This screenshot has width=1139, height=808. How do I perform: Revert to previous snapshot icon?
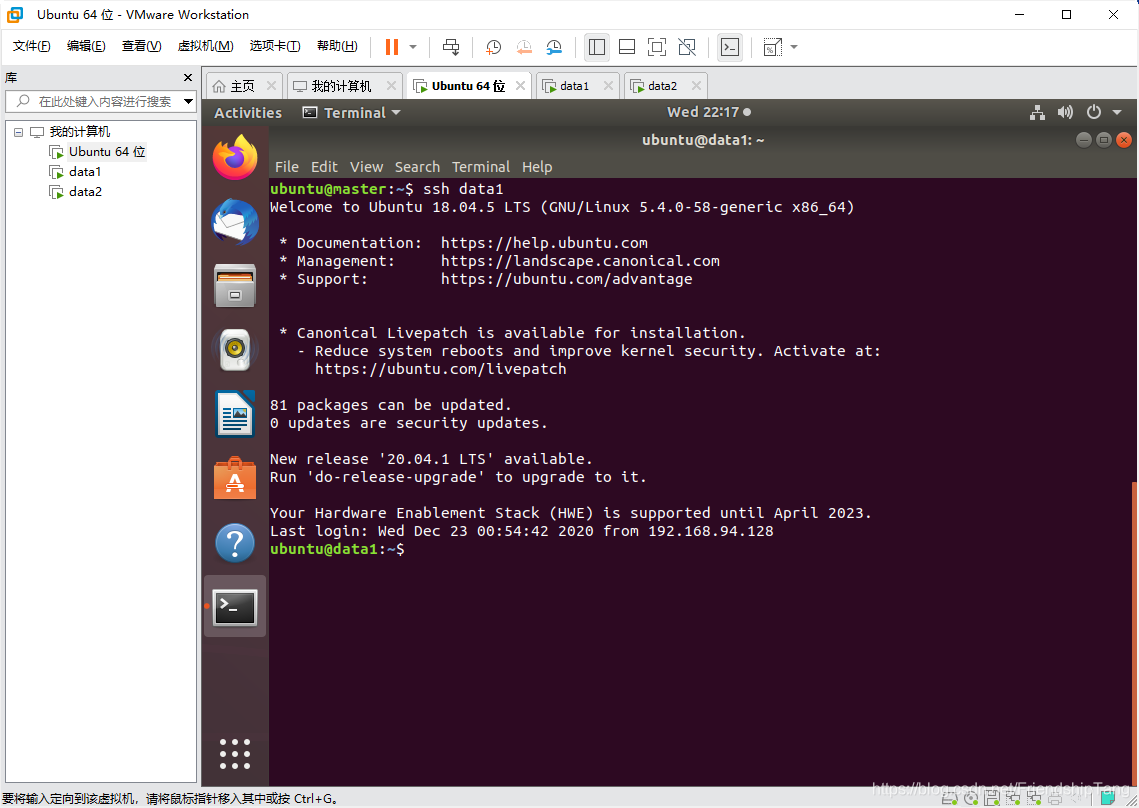click(524, 47)
